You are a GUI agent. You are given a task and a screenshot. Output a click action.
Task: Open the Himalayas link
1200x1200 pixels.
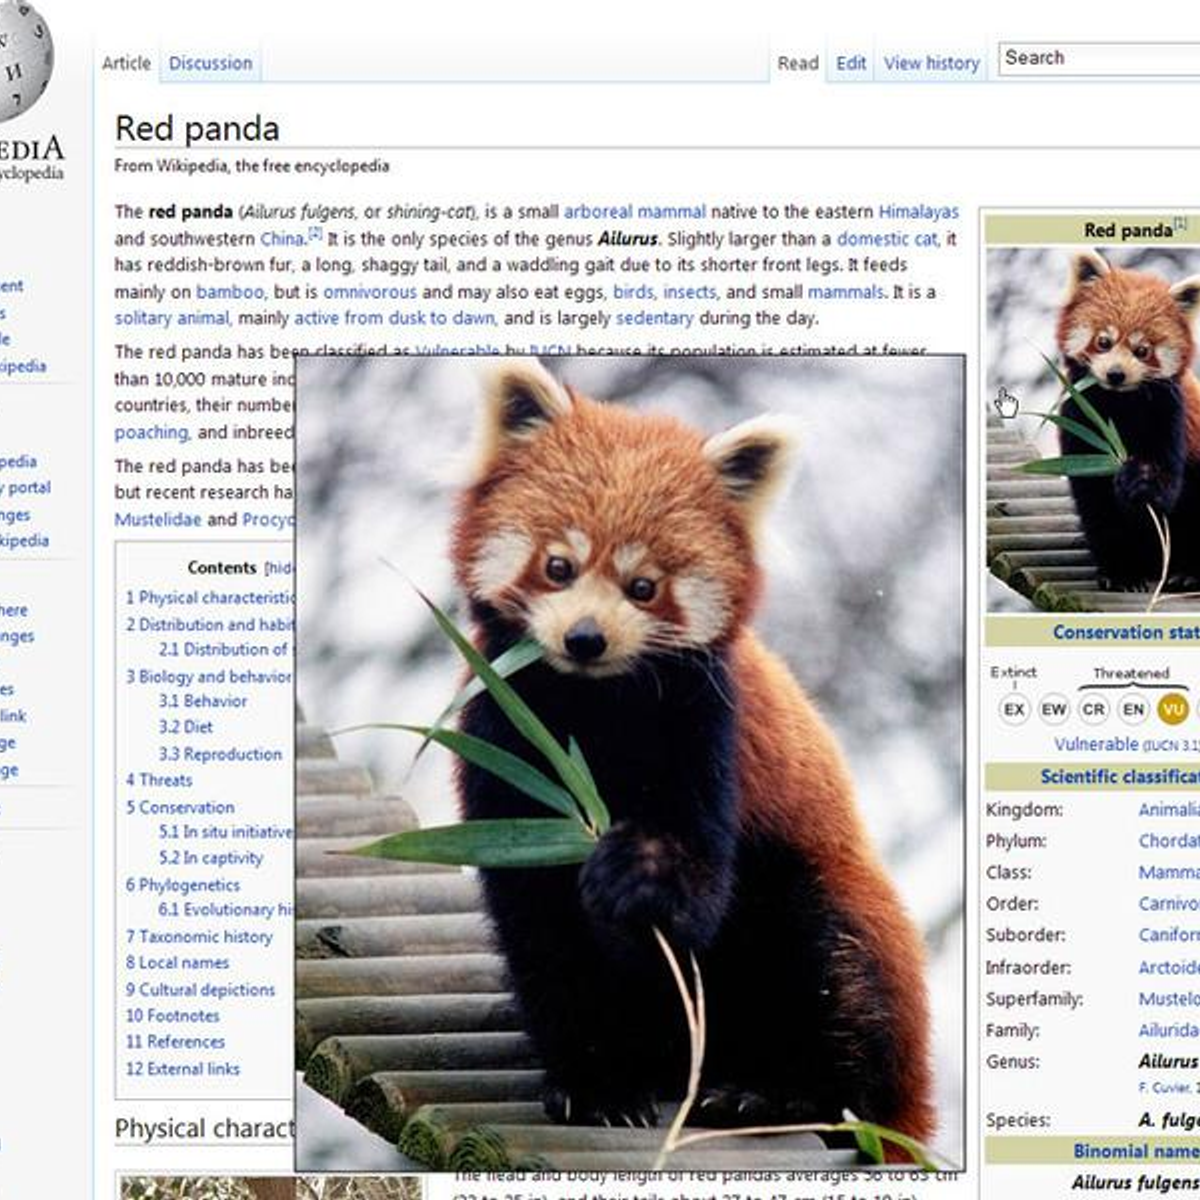918,212
